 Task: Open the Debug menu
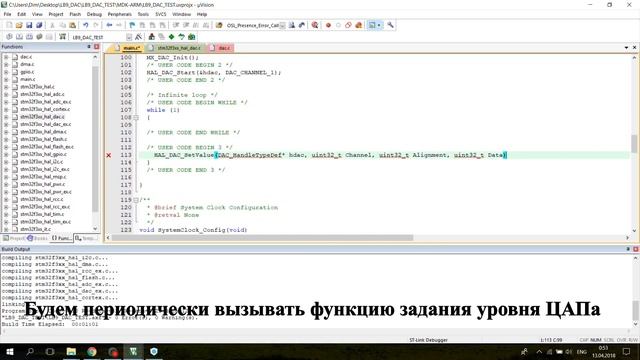[x=94, y=14]
